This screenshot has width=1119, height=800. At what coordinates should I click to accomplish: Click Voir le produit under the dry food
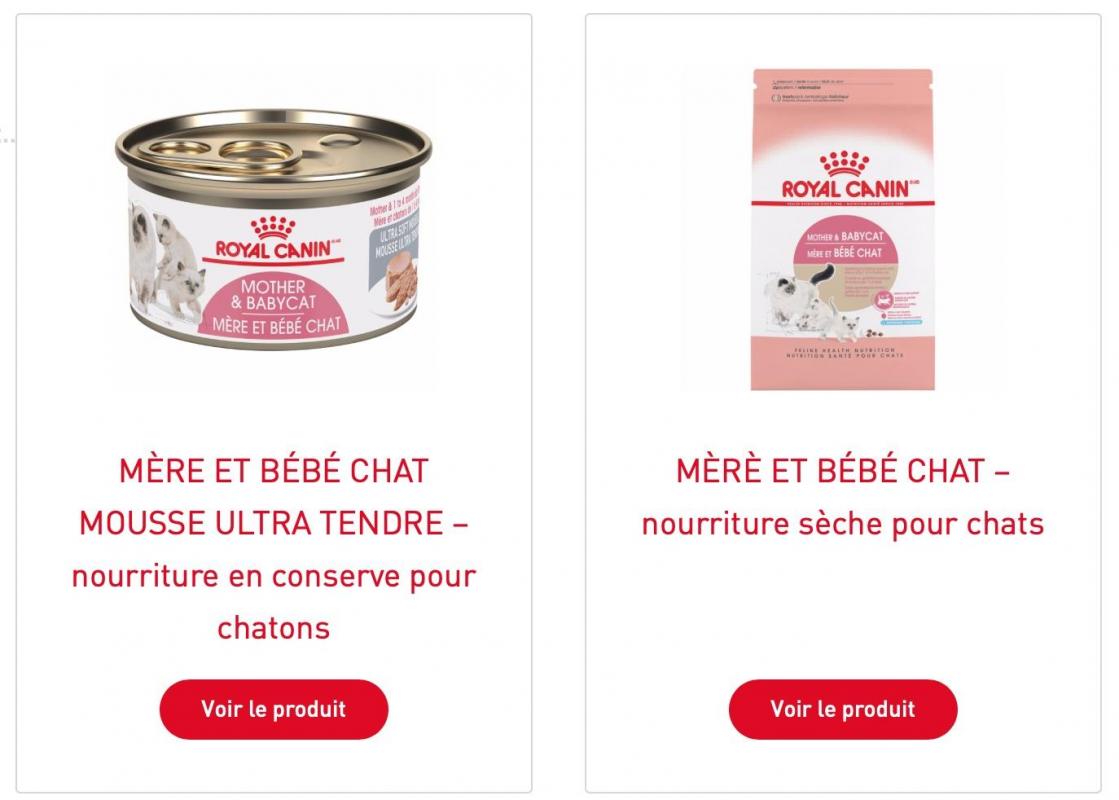(842, 709)
